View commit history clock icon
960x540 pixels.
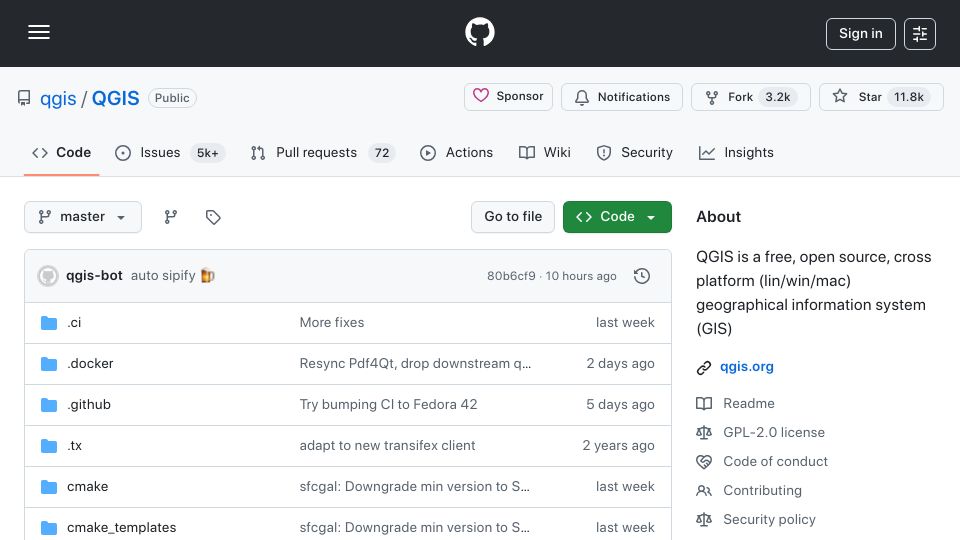pos(642,276)
